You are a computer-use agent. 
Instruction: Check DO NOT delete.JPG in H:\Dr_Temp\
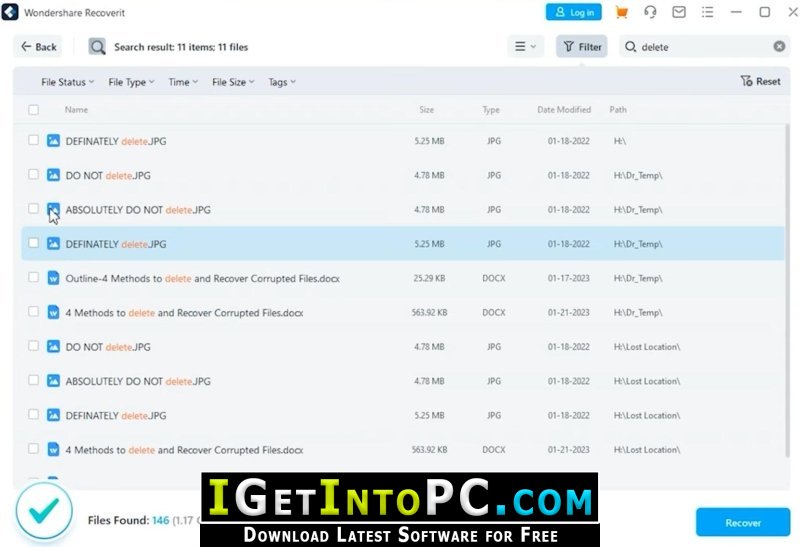click(x=34, y=175)
